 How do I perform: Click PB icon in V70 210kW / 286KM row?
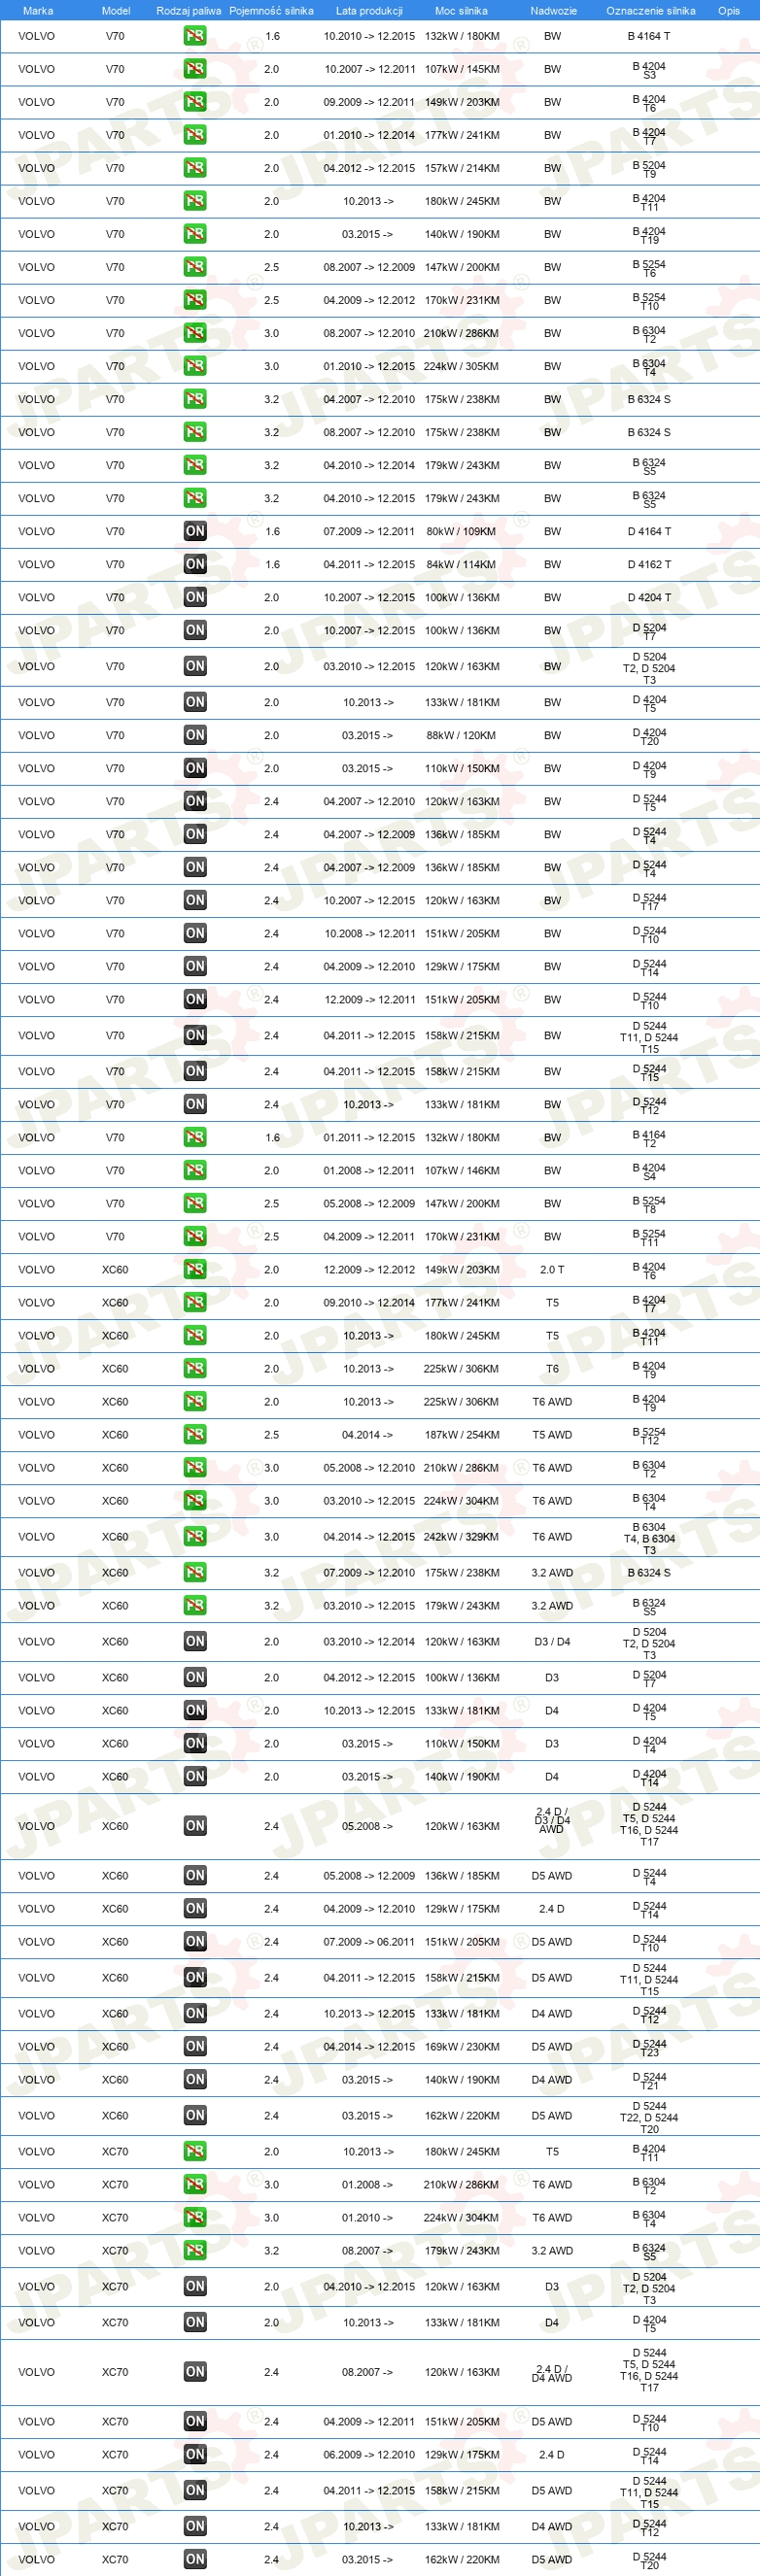click(x=195, y=333)
